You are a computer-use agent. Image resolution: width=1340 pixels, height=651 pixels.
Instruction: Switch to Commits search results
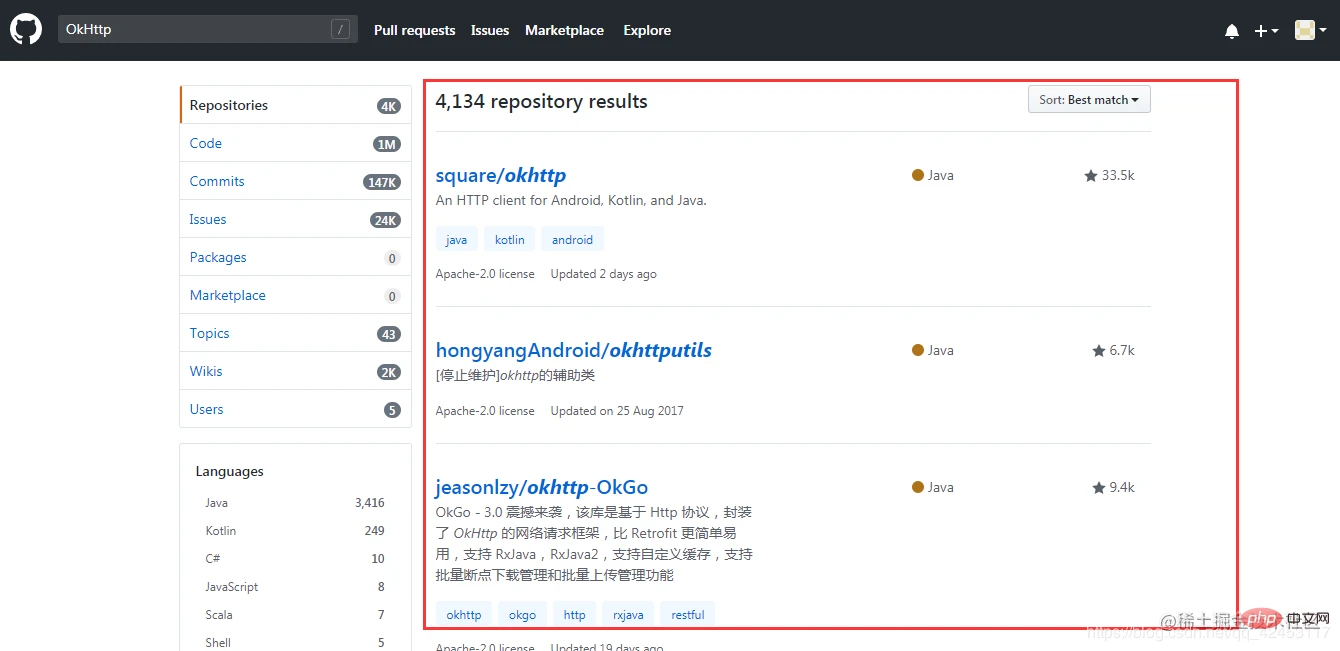[217, 182]
